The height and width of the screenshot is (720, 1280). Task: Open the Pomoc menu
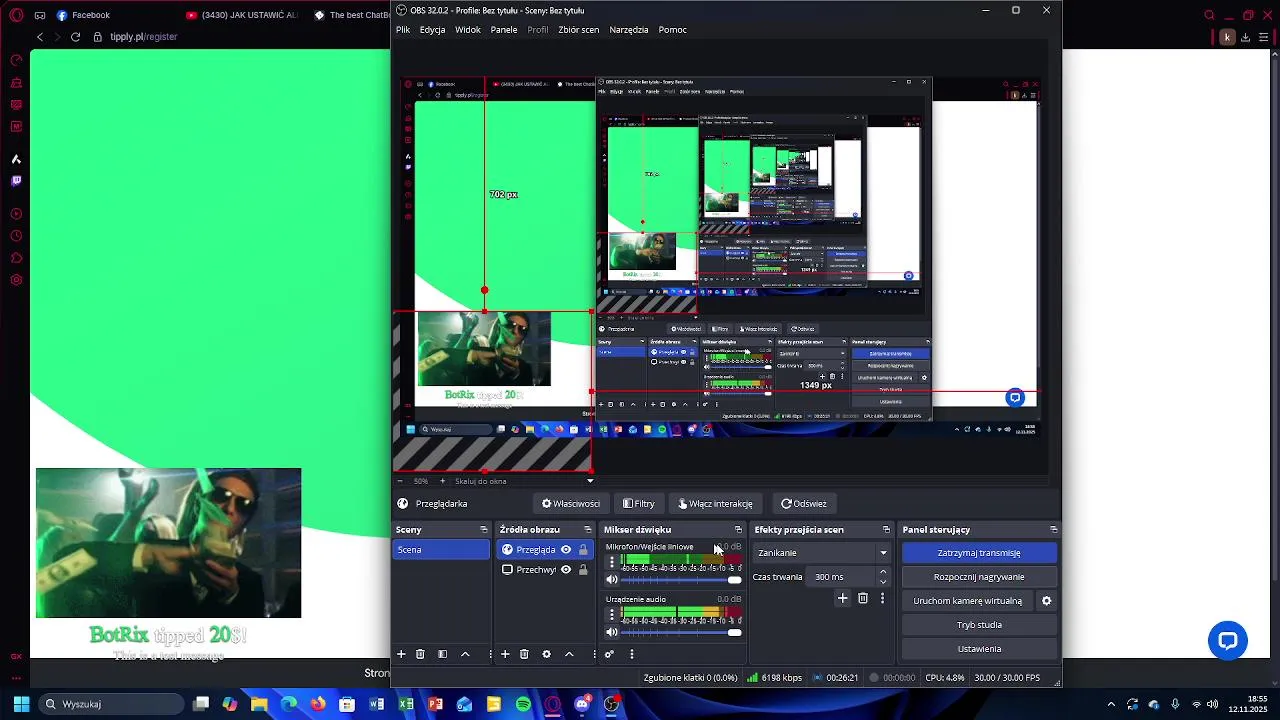click(673, 30)
